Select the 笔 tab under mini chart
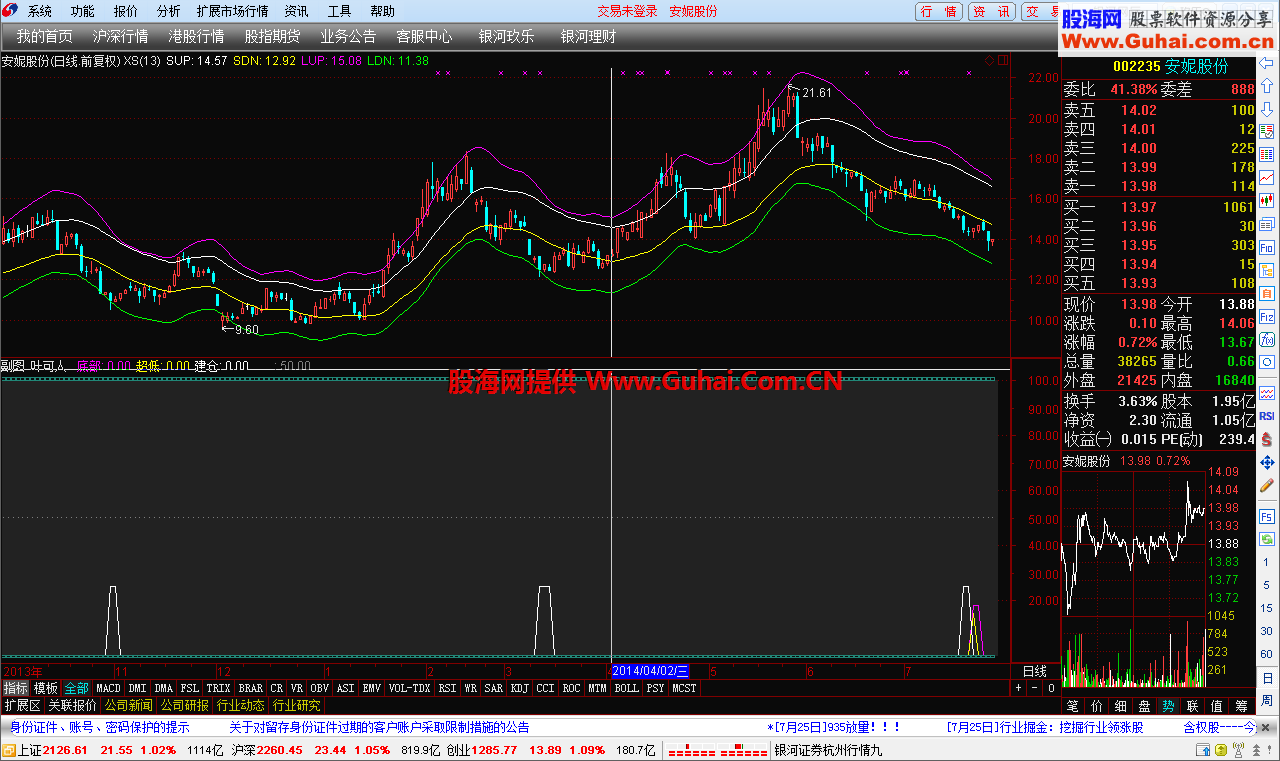The height and width of the screenshot is (761, 1280). point(1073,705)
